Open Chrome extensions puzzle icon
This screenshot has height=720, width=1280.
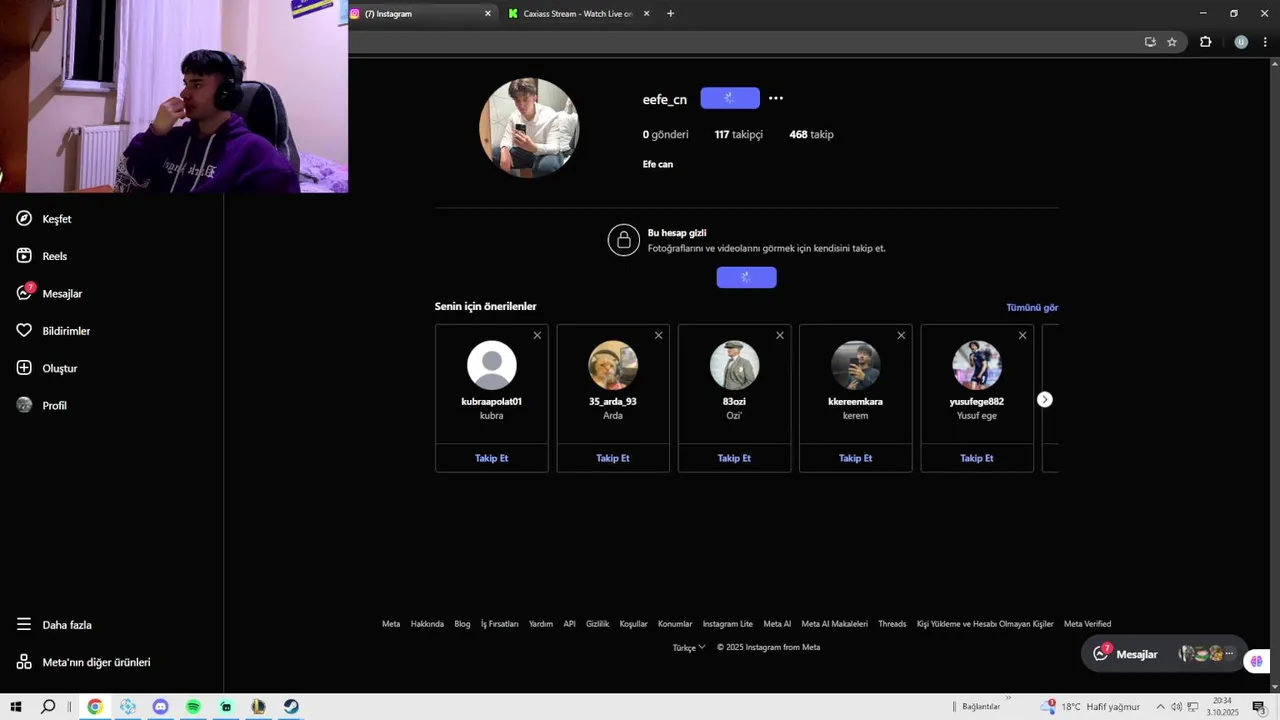coord(1205,42)
